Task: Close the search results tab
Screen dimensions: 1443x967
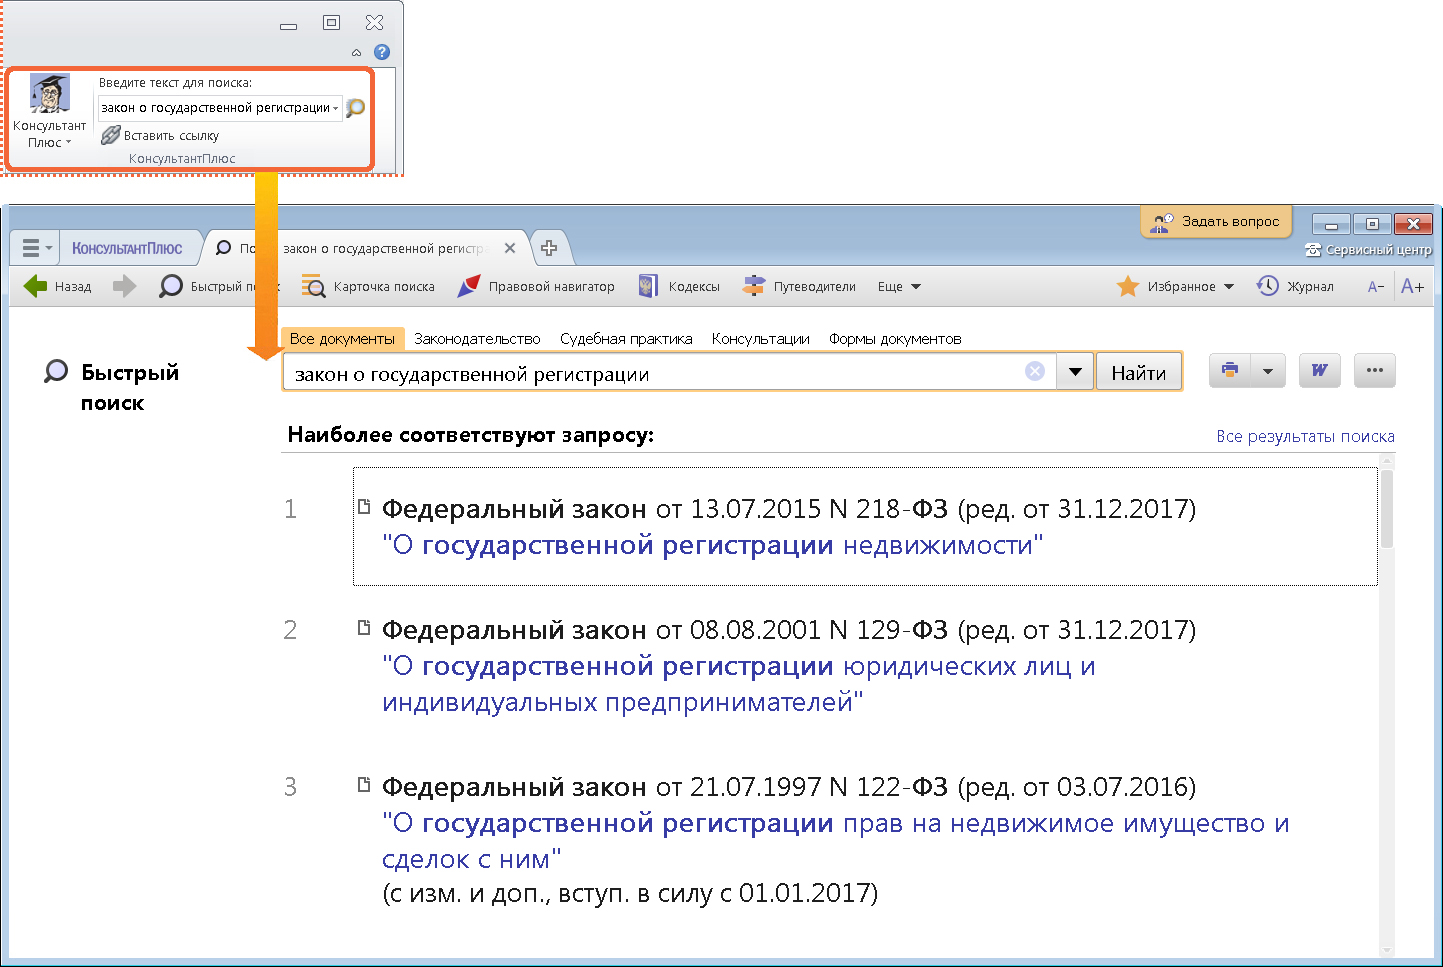Action: pos(510,248)
